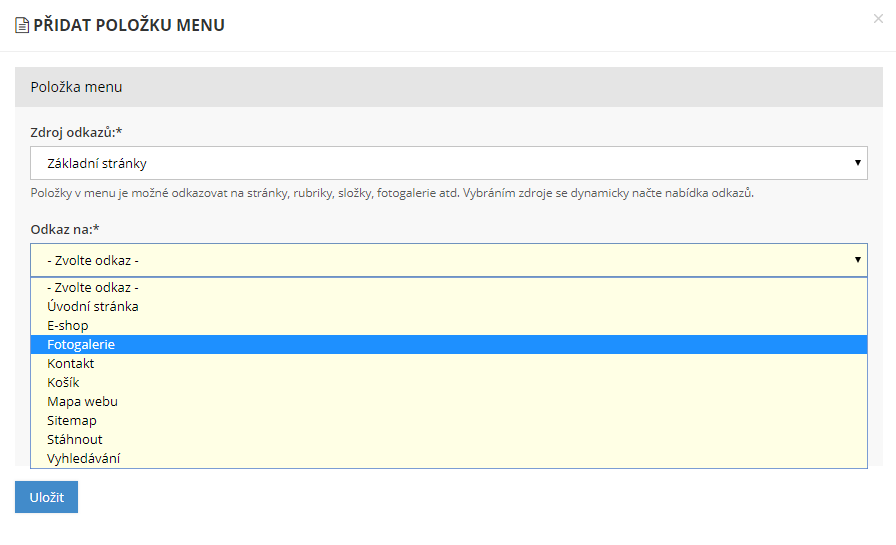
Task: Select Sitemap from the dropdown list
Action: pos(72,420)
